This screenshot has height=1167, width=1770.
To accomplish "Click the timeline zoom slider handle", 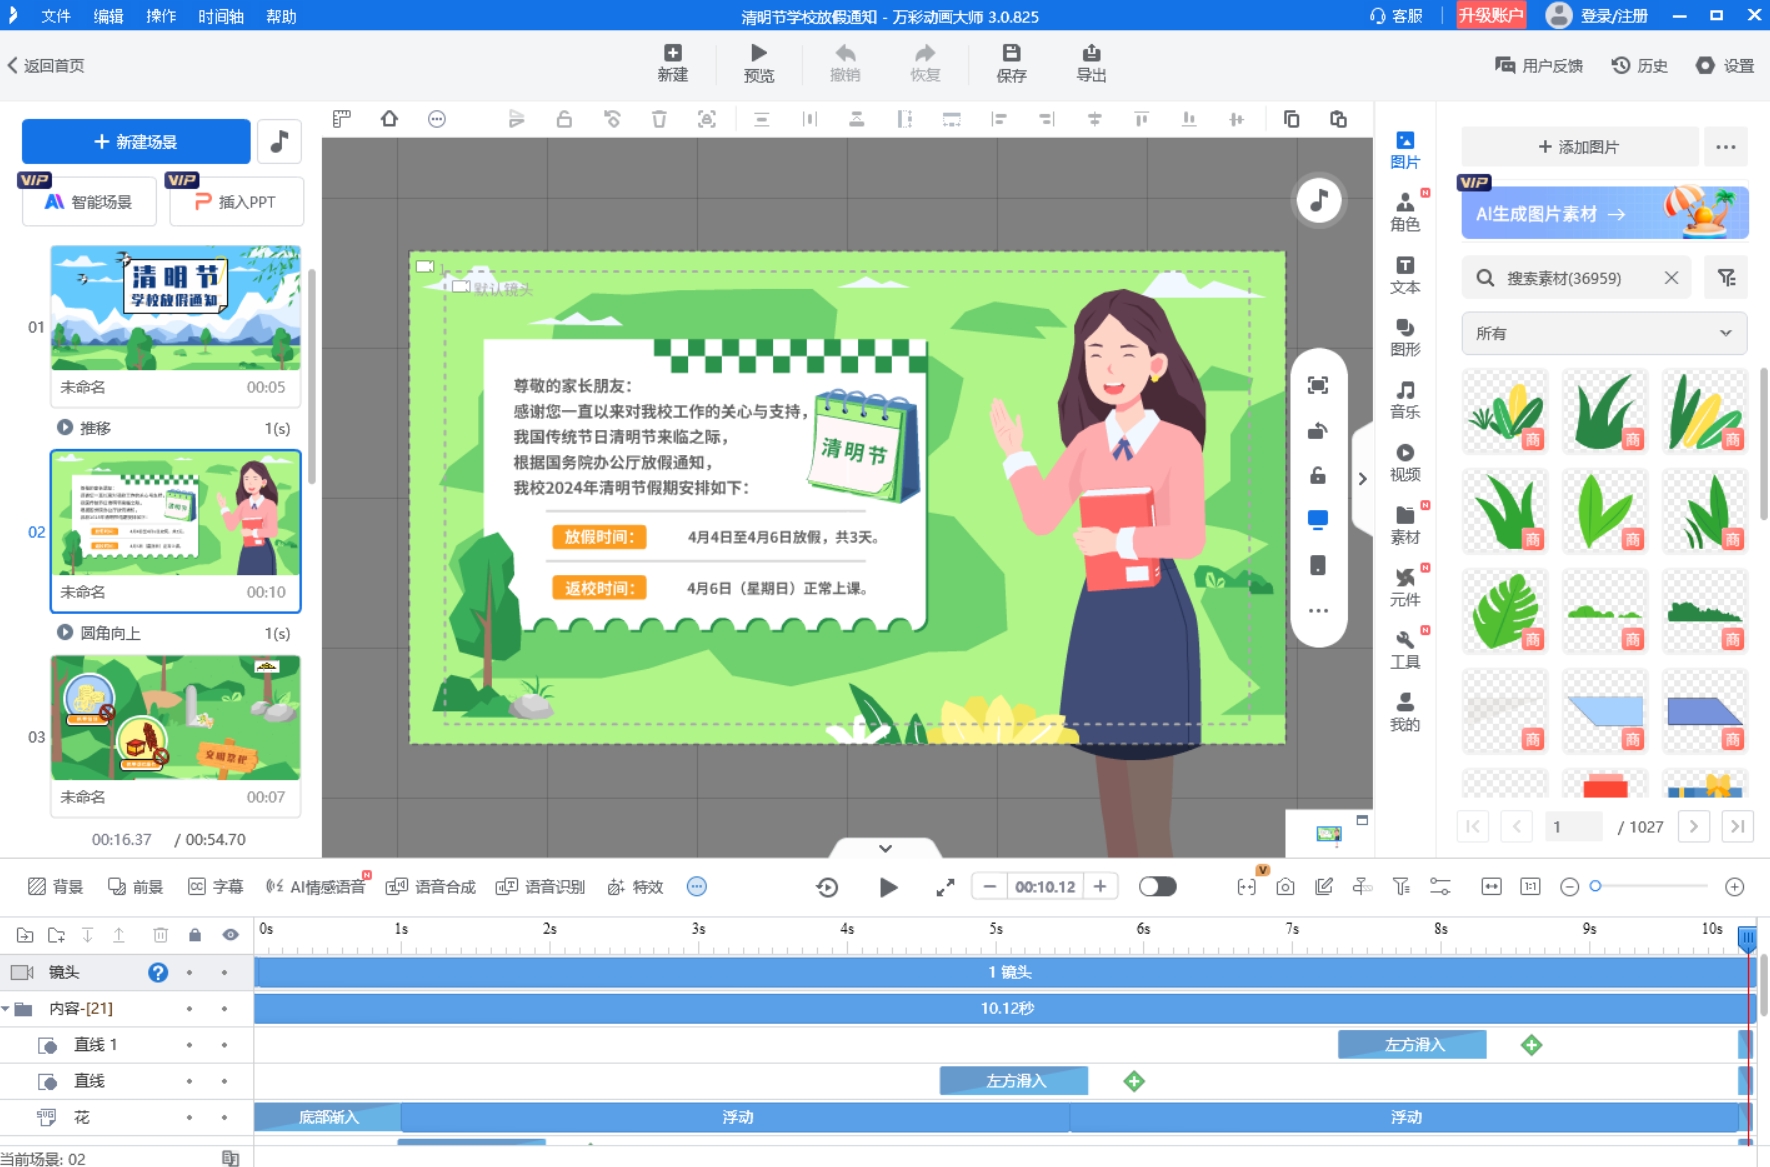I will tap(1596, 886).
